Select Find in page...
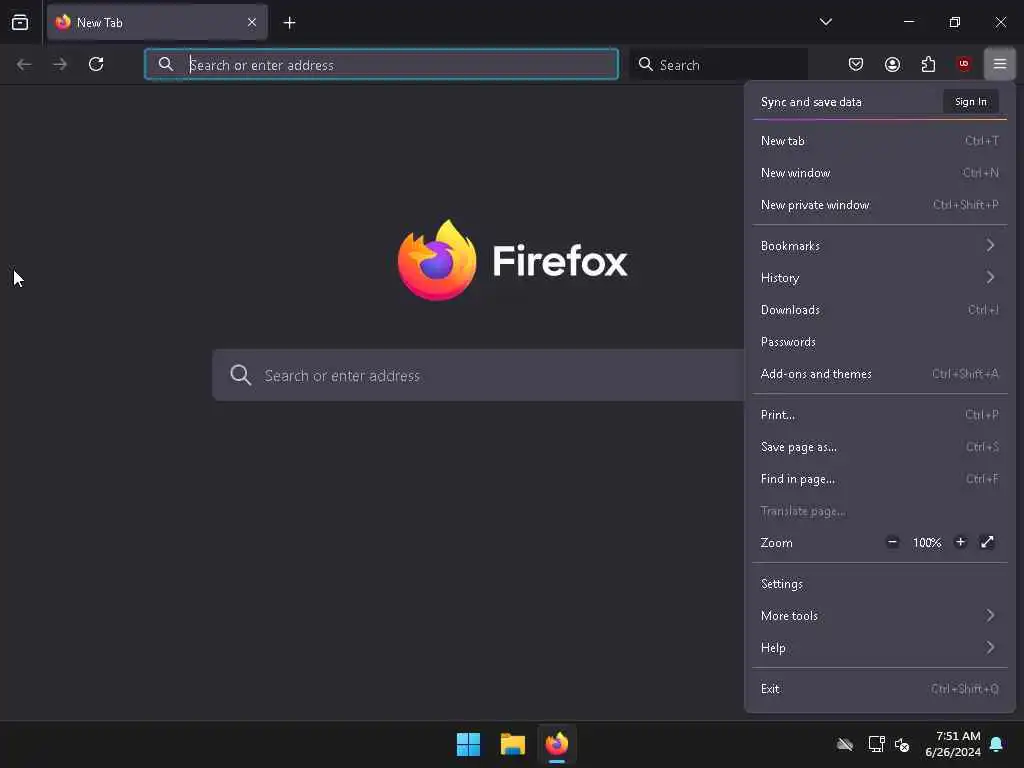 click(880, 479)
